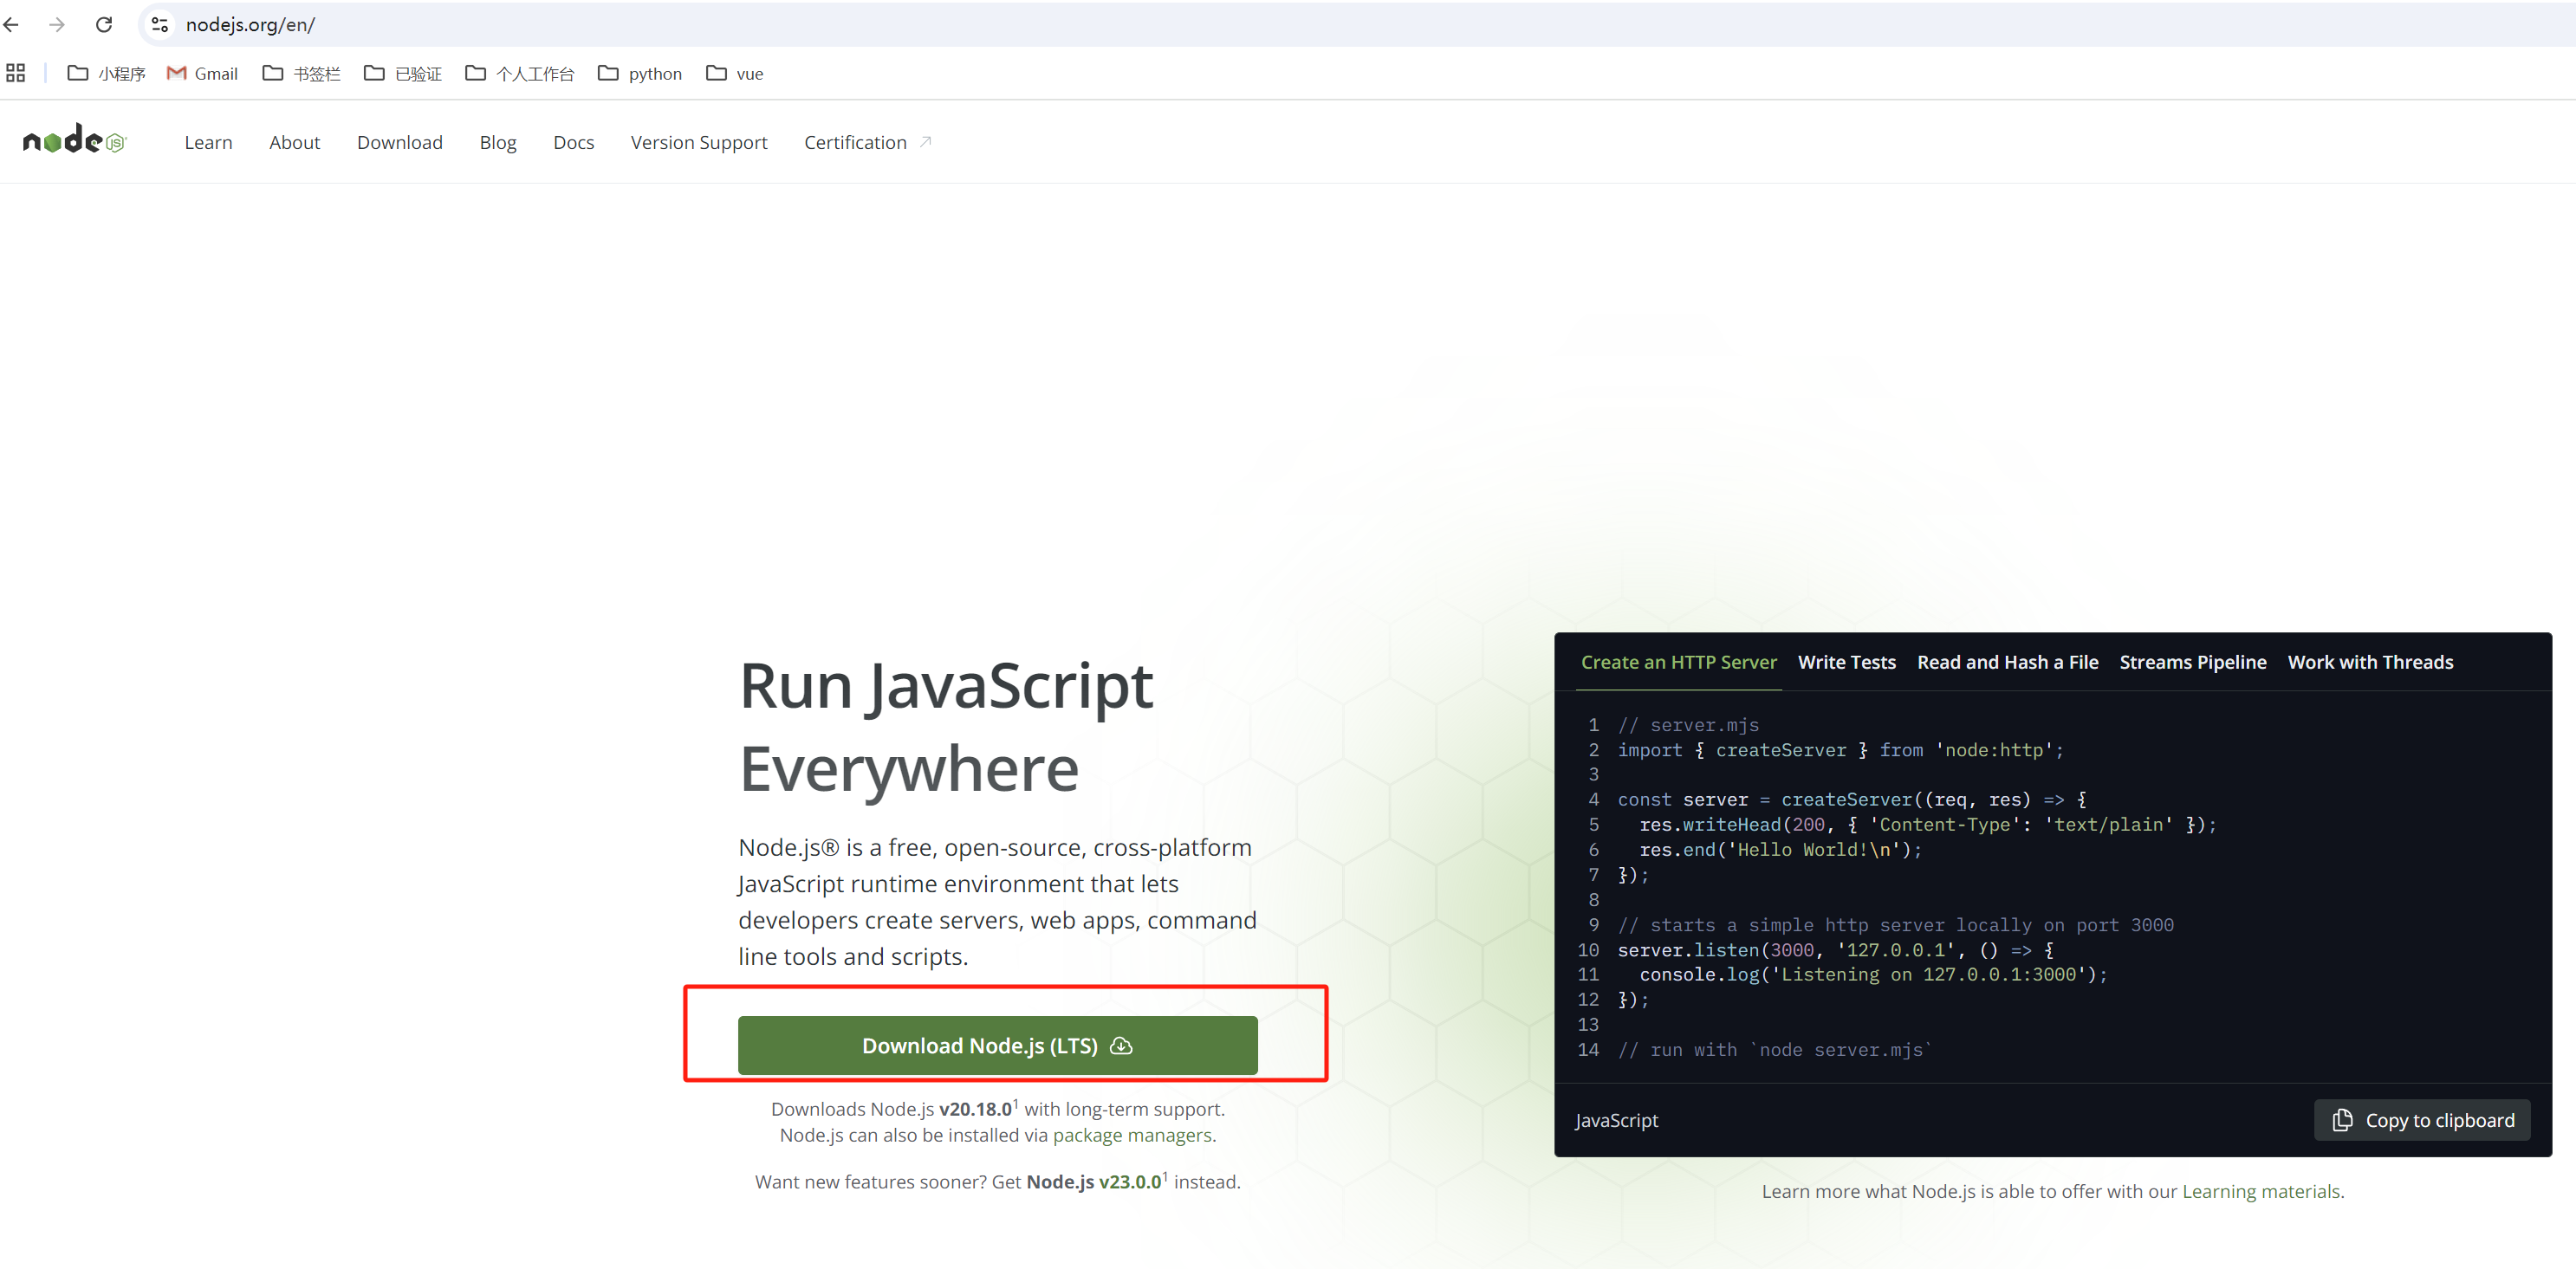Open the apps grid icon in bookmarks bar
The height and width of the screenshot is (1269, 2576).
point(16,73)
